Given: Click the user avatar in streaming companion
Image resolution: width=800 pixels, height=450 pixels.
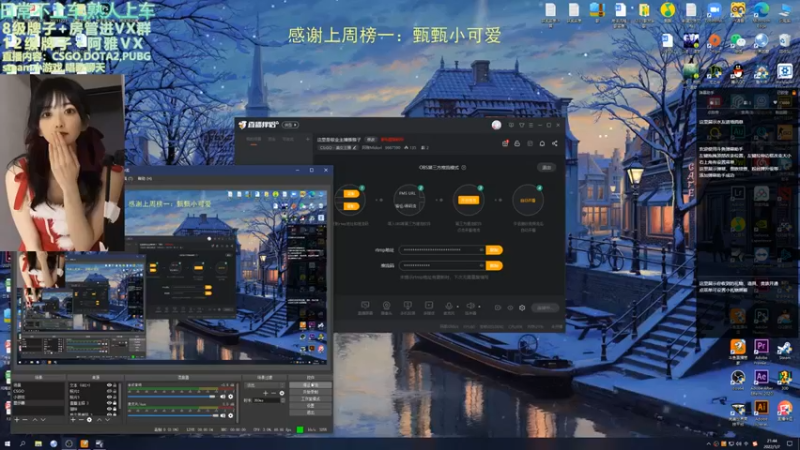Looking at the screenshot, I should 496,125.
